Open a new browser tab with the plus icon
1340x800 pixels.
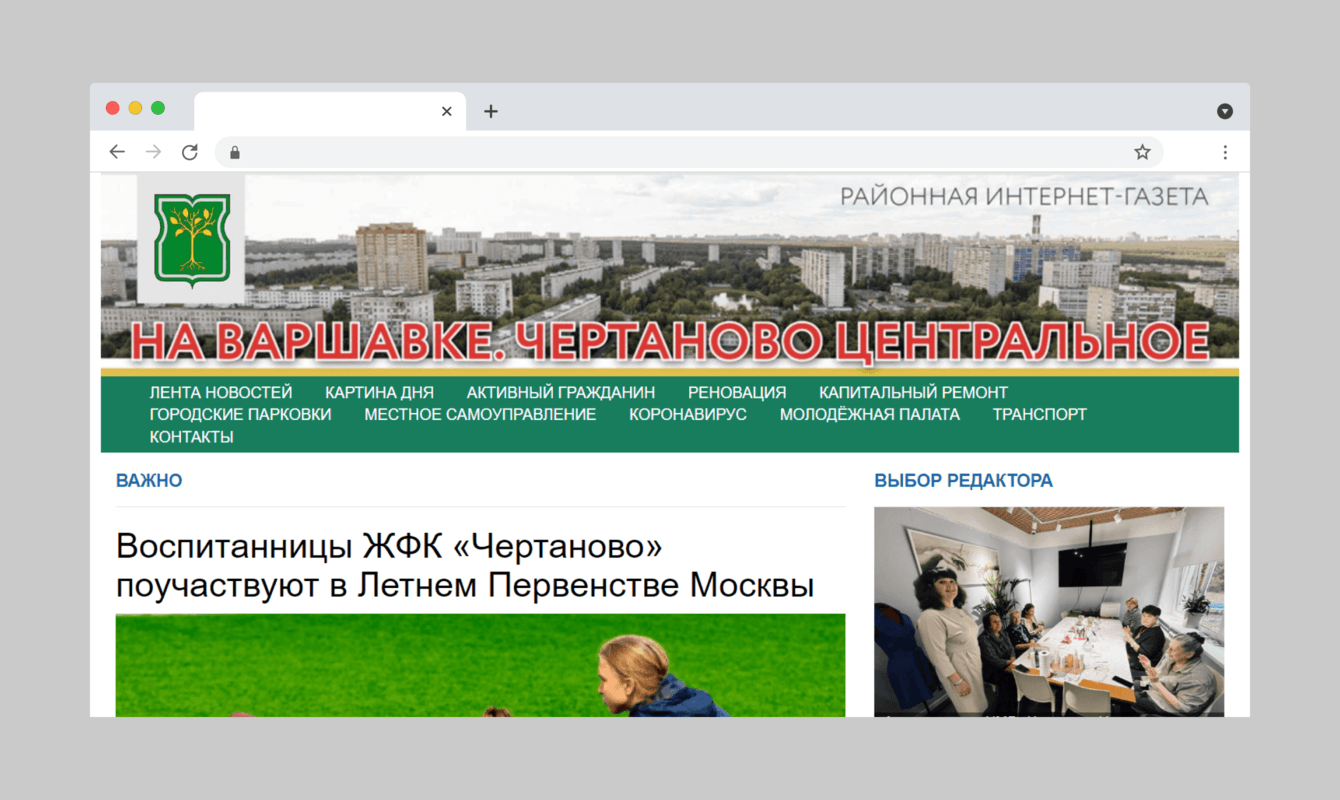490,111
